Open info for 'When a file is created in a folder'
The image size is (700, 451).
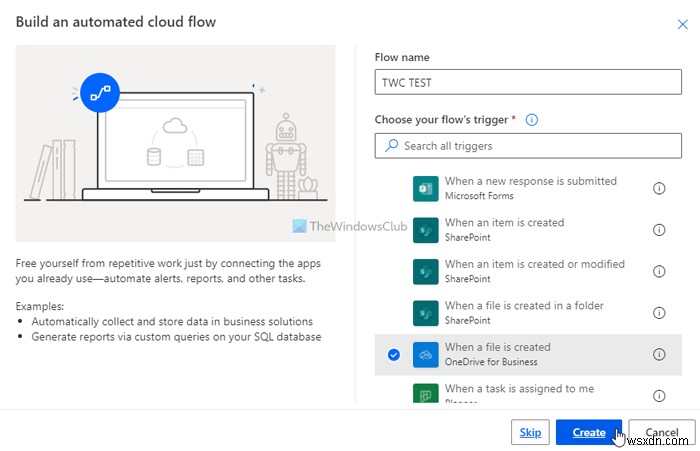point(659,313)
